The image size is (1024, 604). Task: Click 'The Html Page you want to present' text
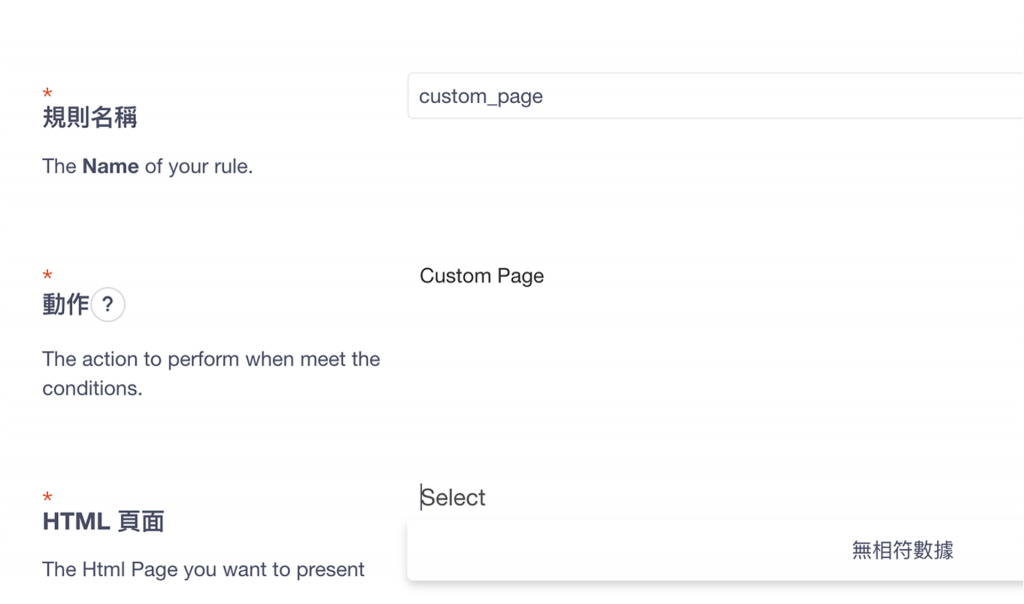[203, 570]
